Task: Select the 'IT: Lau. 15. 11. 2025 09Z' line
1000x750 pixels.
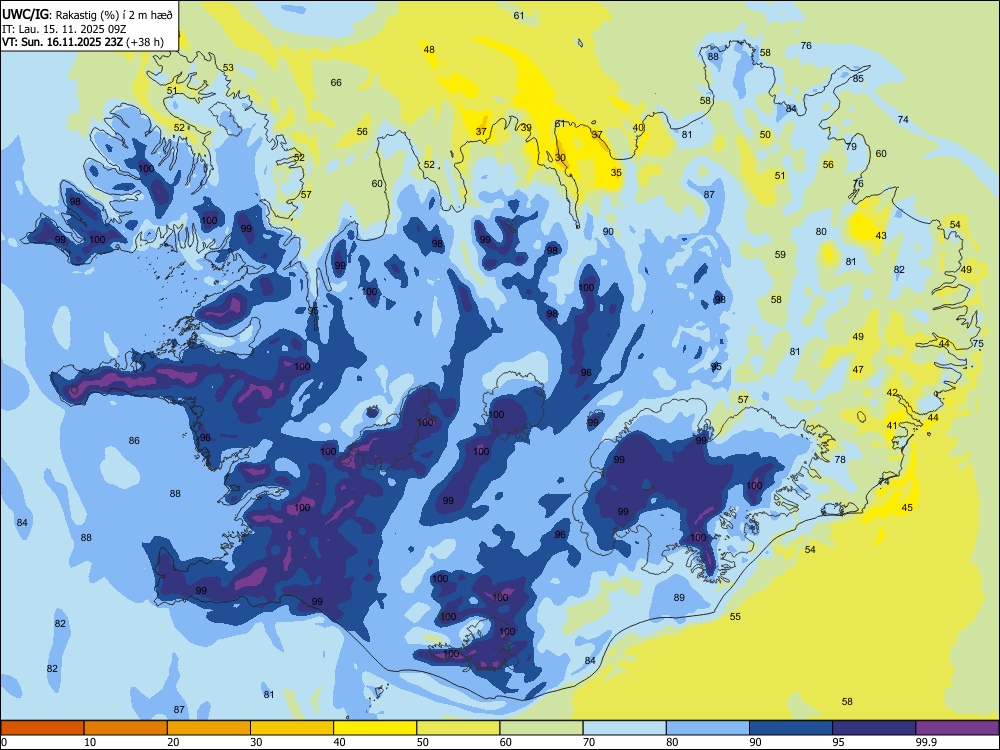Action: pos(64,29)
